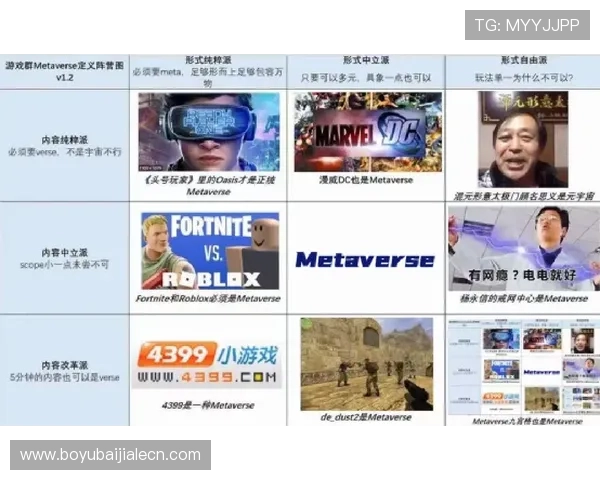Click the image captioned 有网瘾？电电就好
600x480 pixels.
[x=524, y=248]
